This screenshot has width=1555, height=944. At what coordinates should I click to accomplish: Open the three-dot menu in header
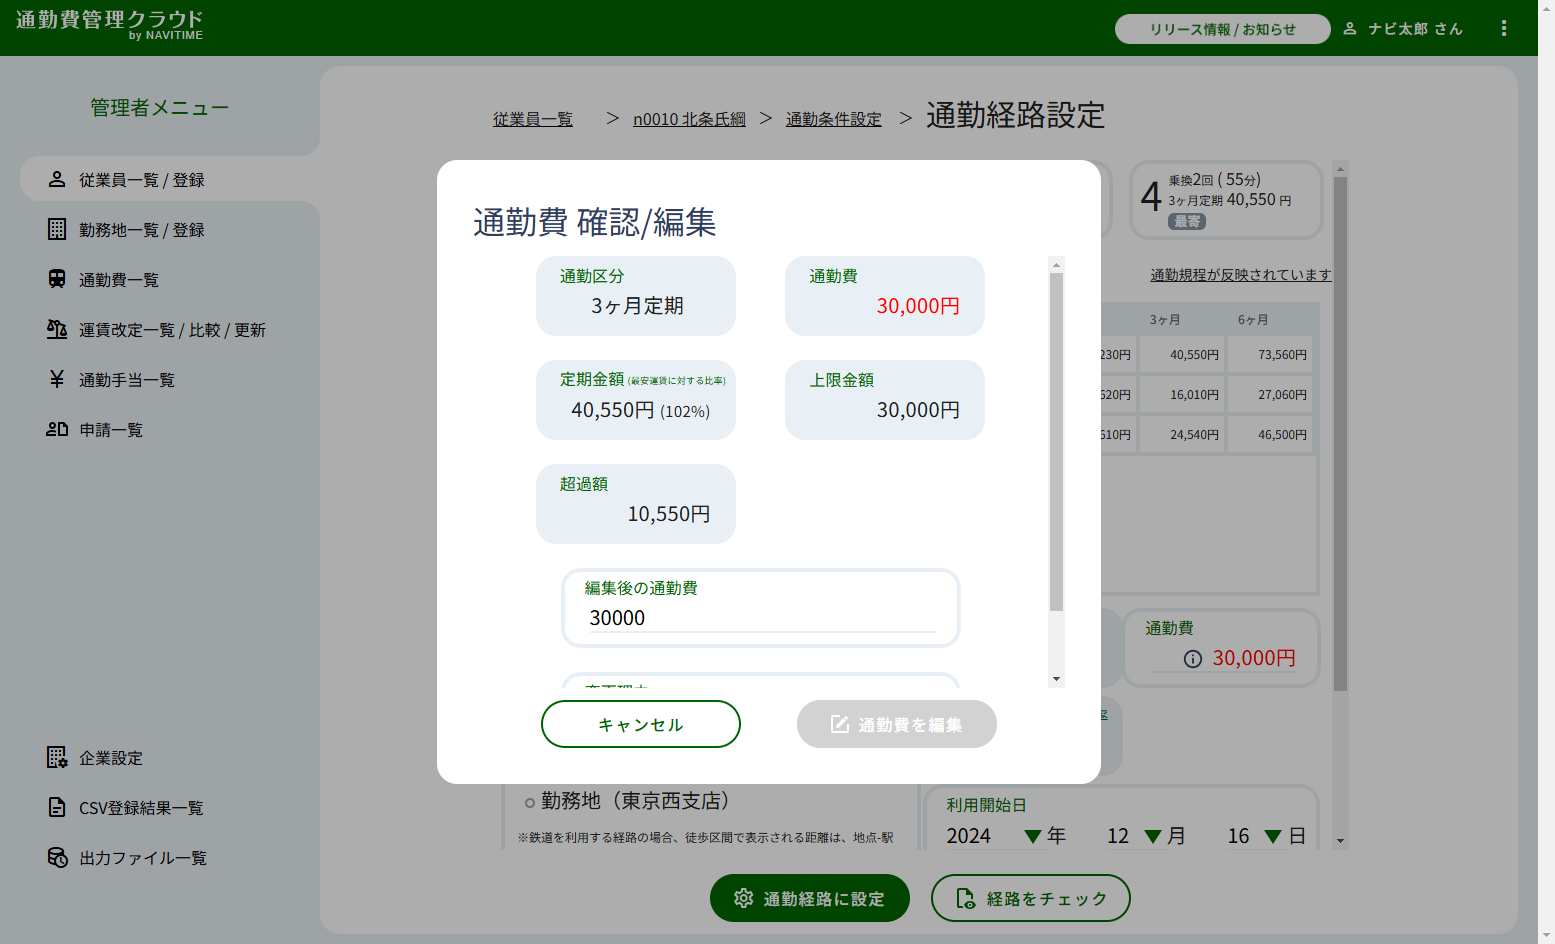[1503, 28]
